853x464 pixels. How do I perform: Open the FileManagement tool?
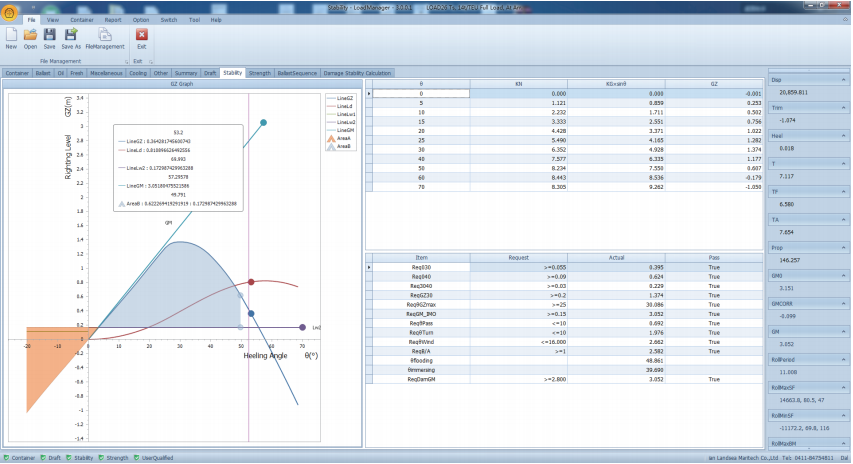coord(105,35)
